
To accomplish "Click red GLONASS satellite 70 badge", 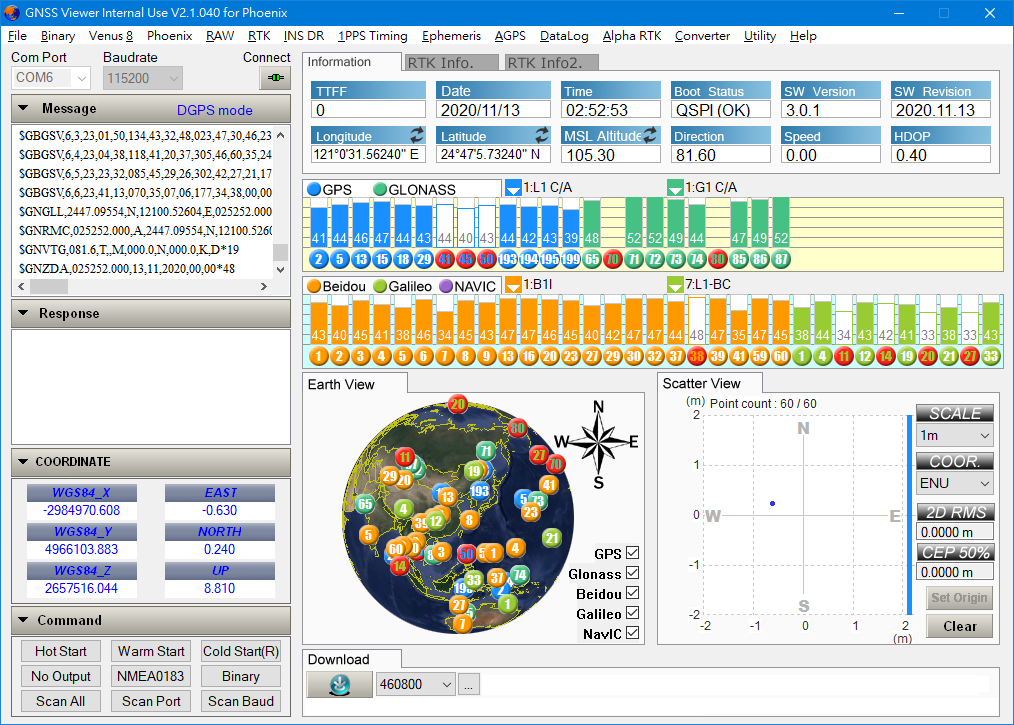I will point(613,259).
